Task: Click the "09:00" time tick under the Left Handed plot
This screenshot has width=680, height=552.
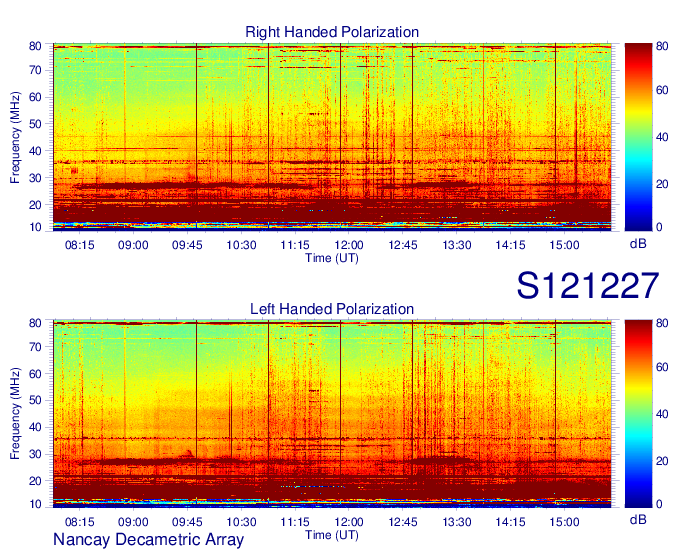Action: [133, 522]
